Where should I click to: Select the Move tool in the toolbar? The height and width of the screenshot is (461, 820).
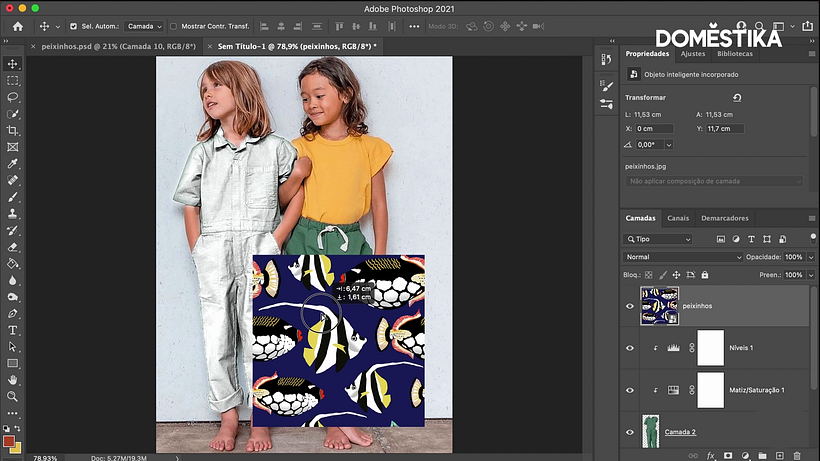pos(13,64)
